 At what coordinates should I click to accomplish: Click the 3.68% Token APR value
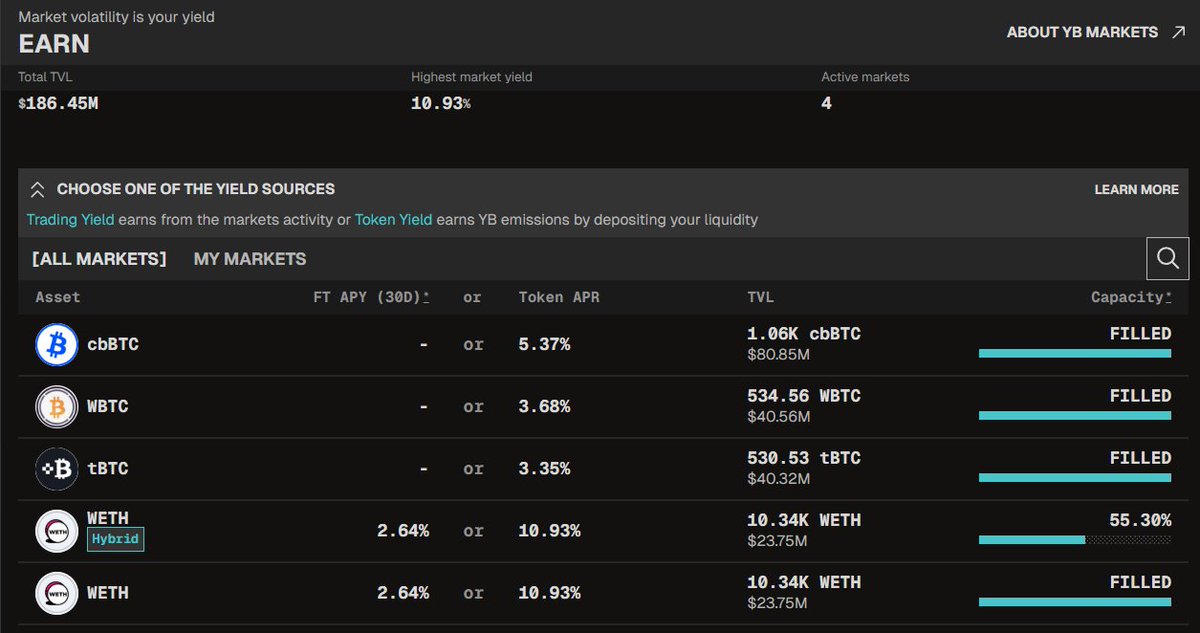(544, 406)
